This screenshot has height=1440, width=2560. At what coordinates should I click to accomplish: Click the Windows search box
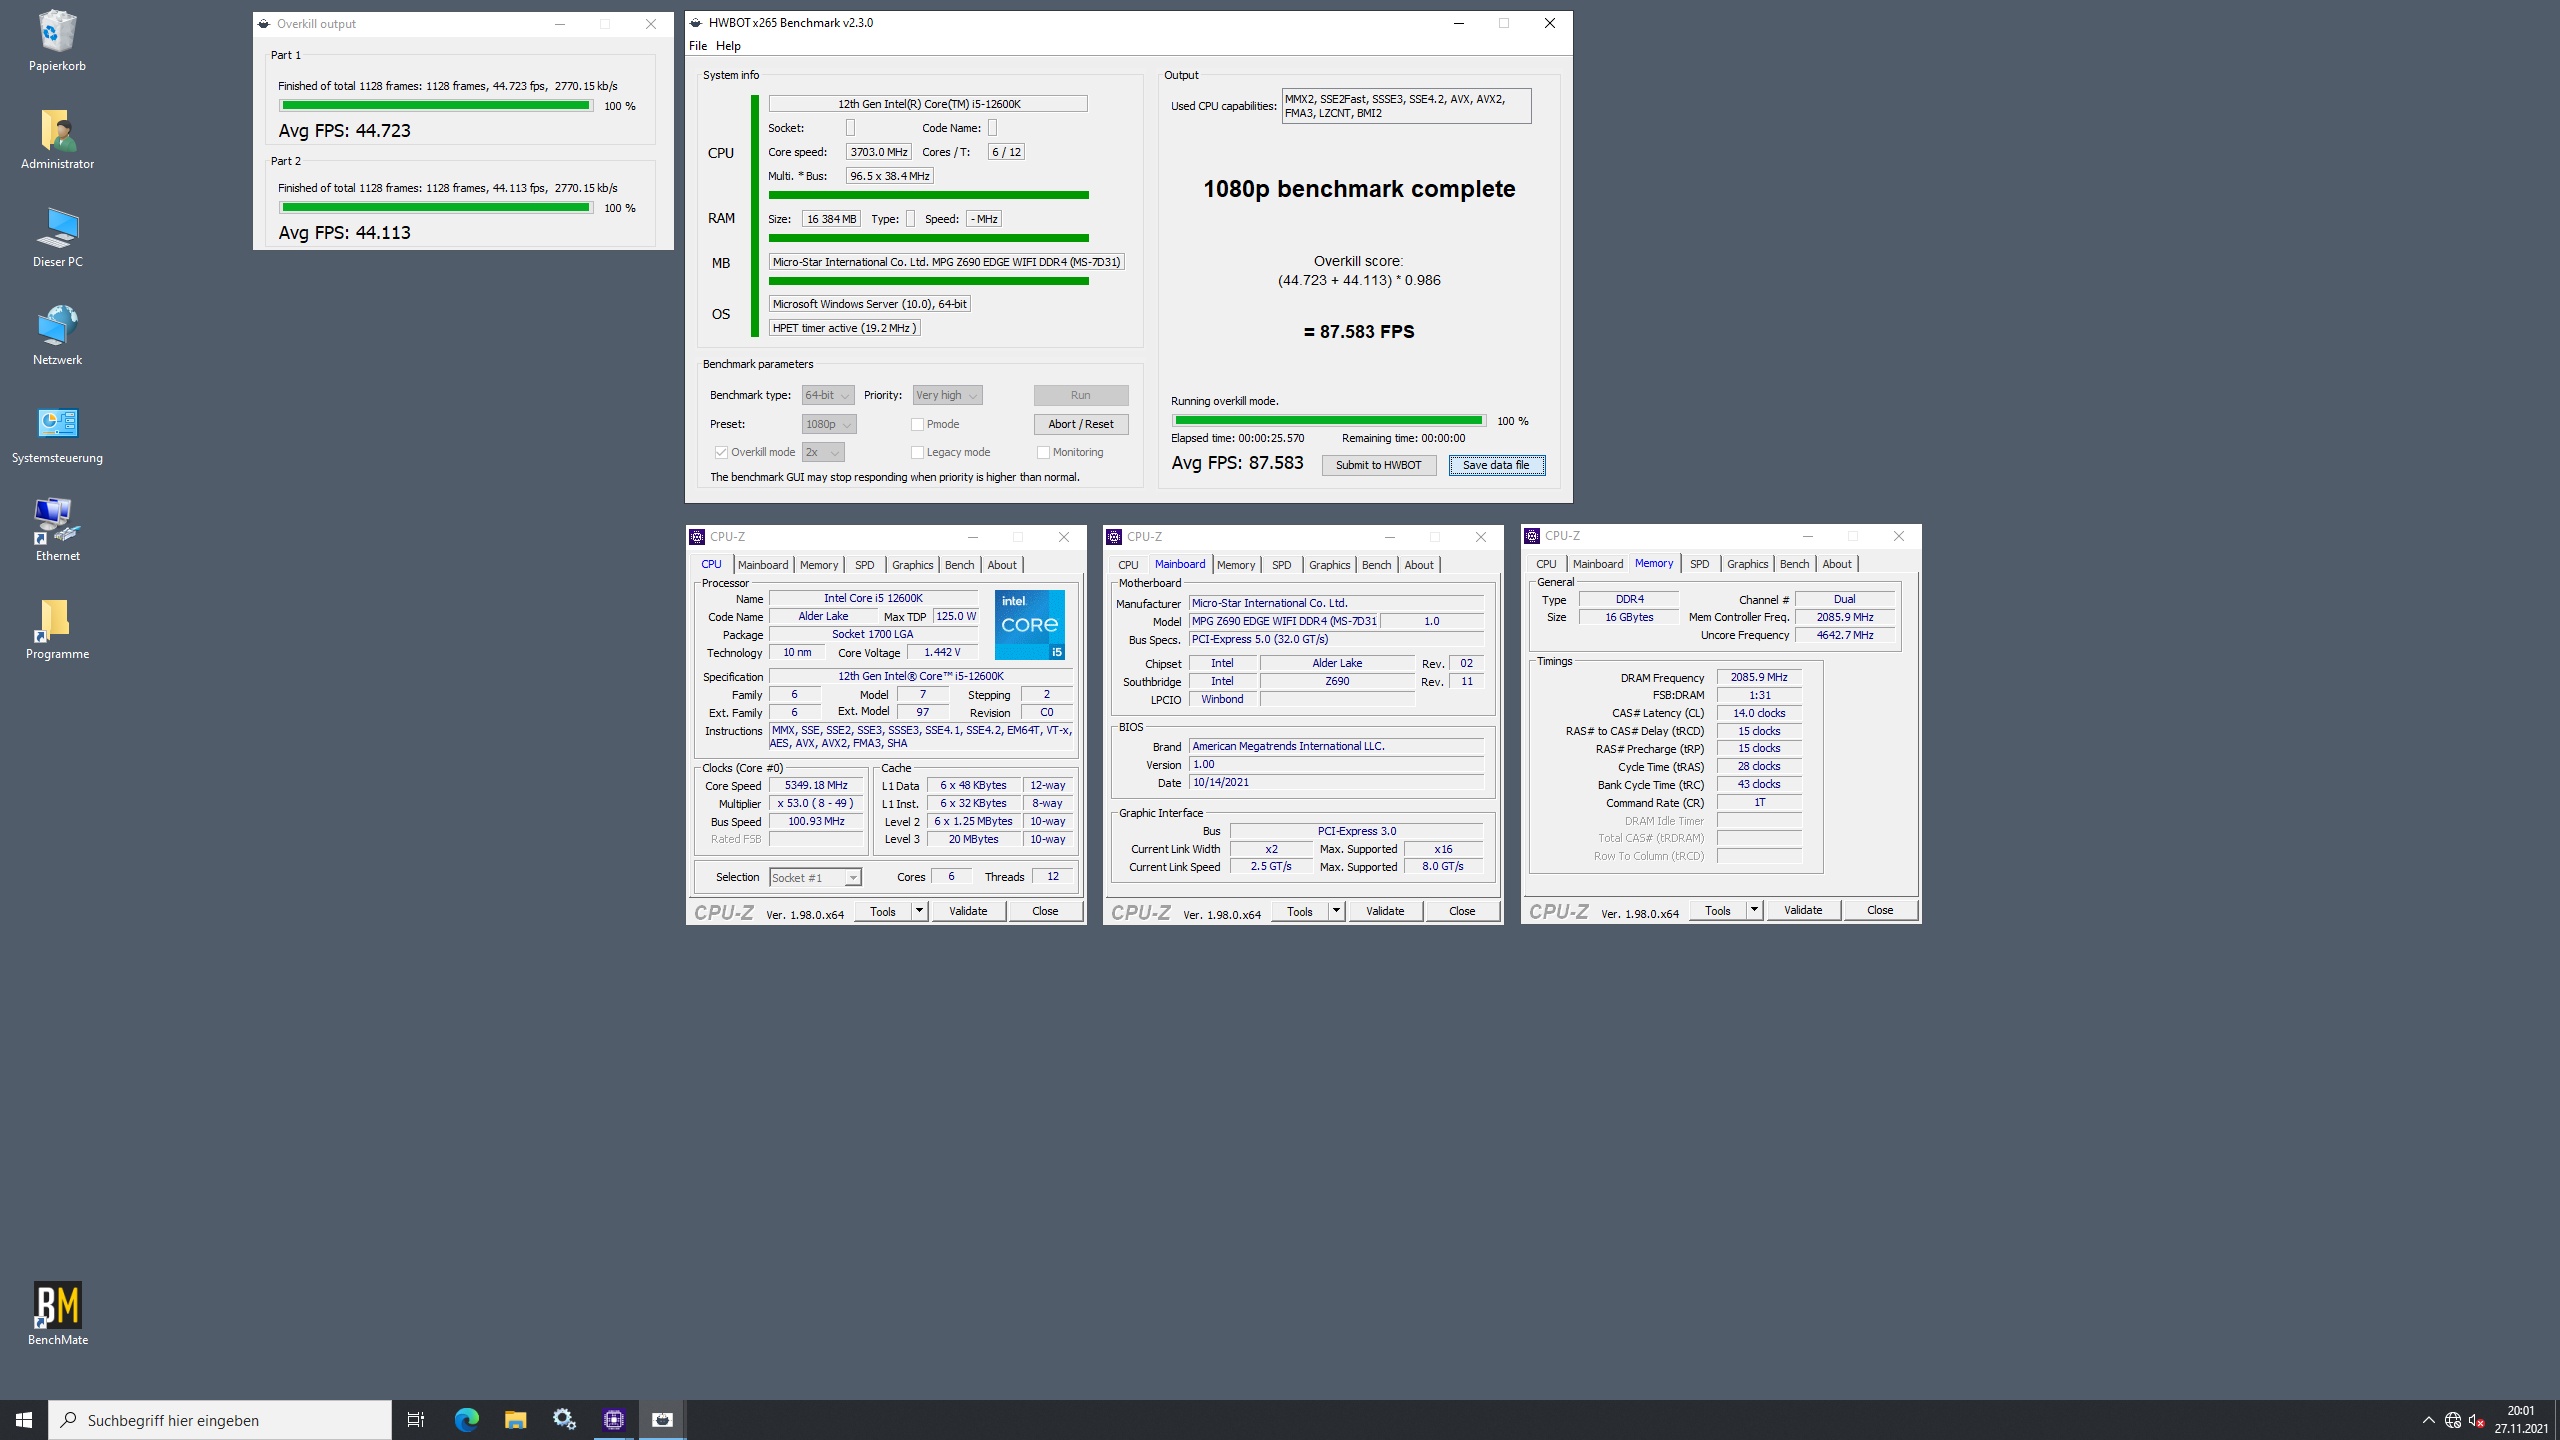220,1420
